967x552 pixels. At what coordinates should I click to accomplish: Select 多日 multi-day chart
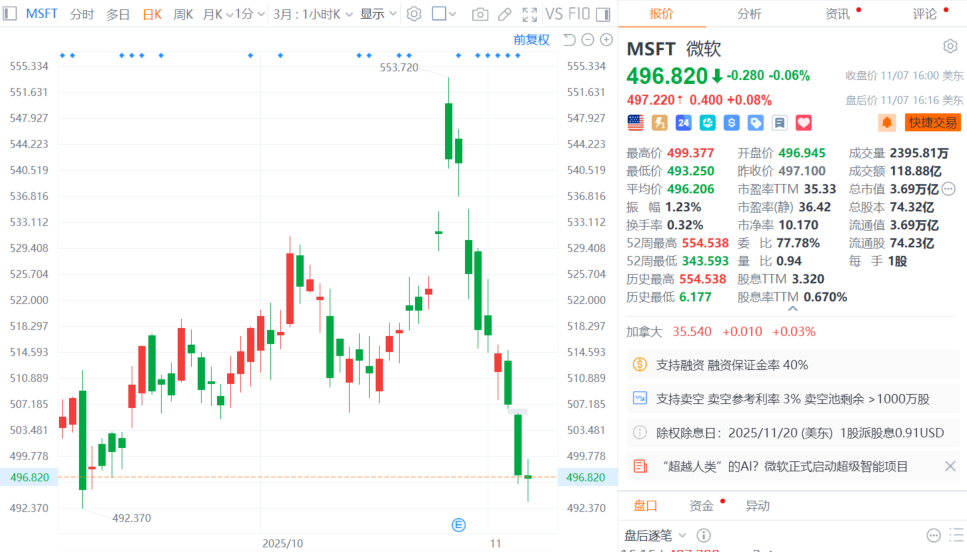(x=118, y=14)
